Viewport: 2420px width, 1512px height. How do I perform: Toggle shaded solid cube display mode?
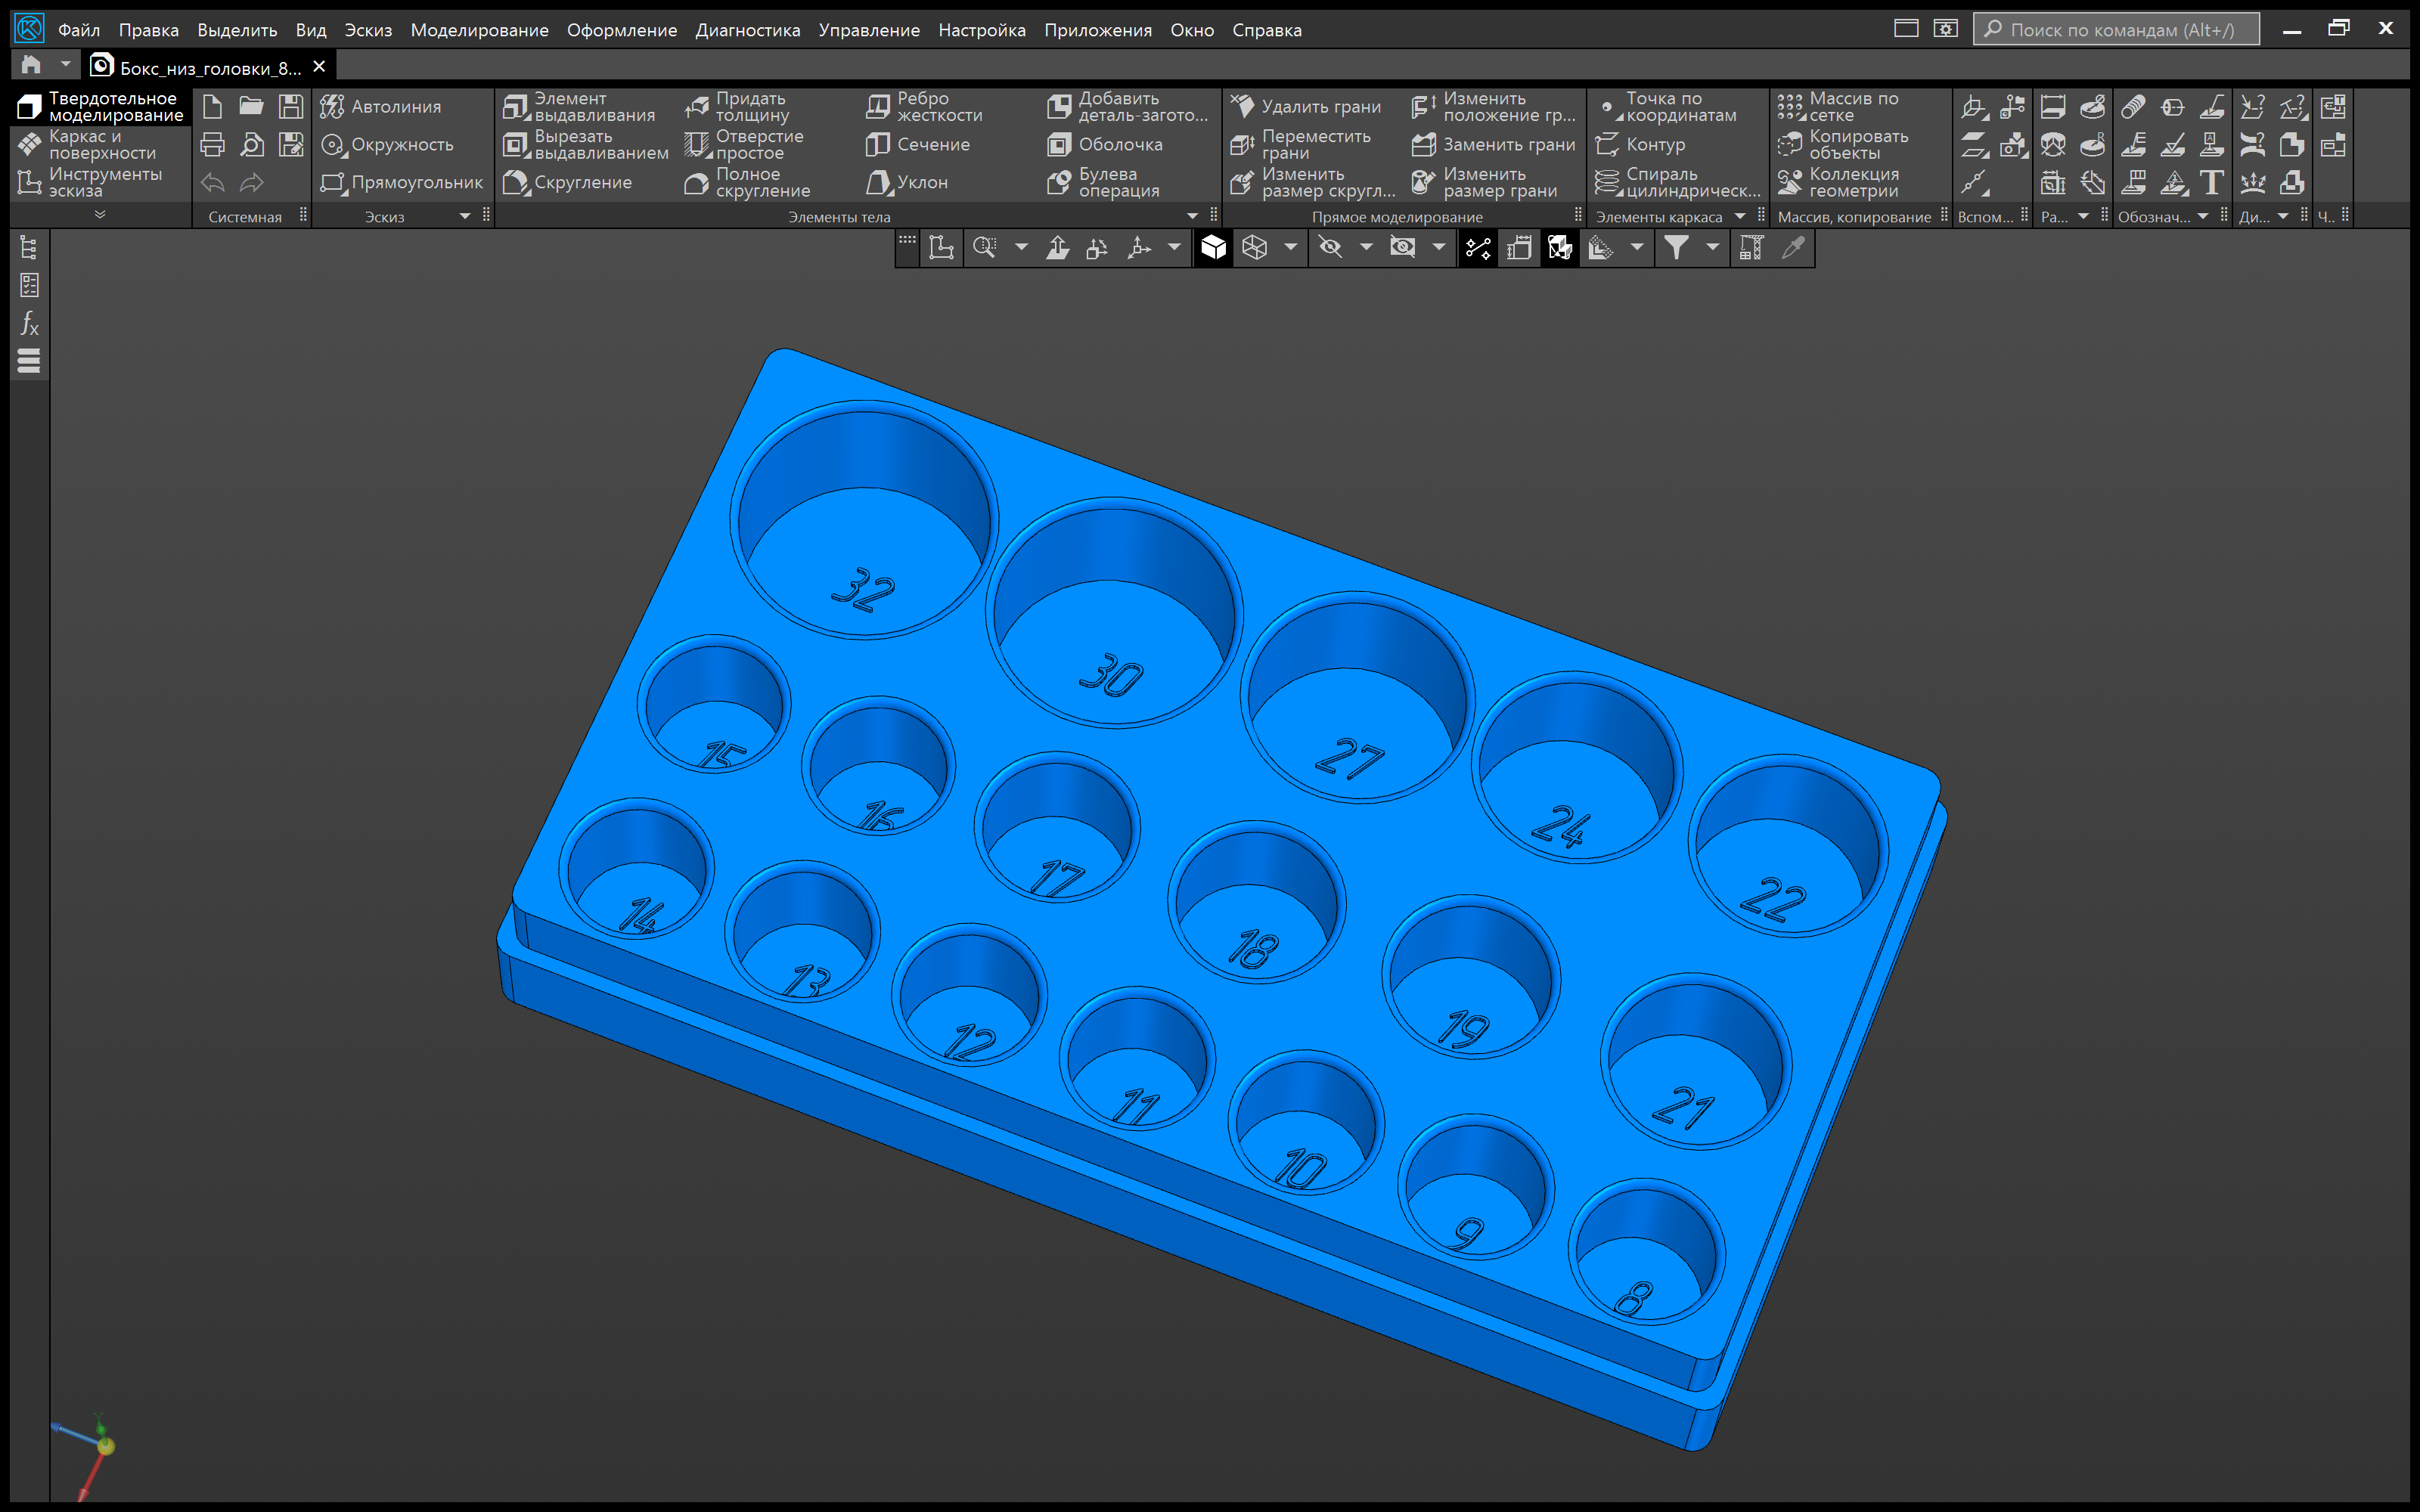[1213, 247]
